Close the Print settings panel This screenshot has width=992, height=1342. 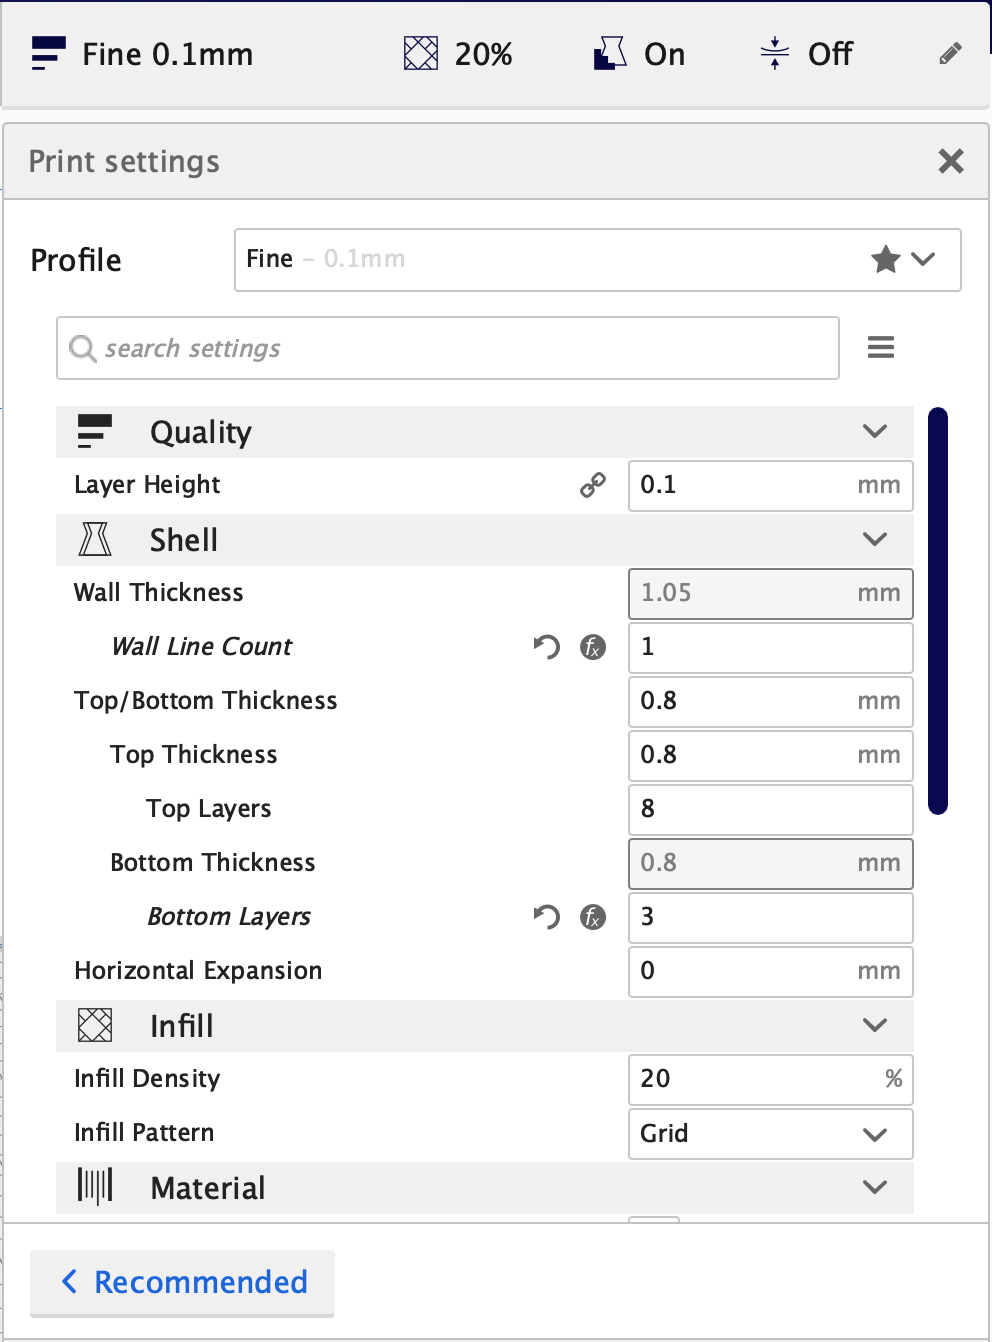951,161
